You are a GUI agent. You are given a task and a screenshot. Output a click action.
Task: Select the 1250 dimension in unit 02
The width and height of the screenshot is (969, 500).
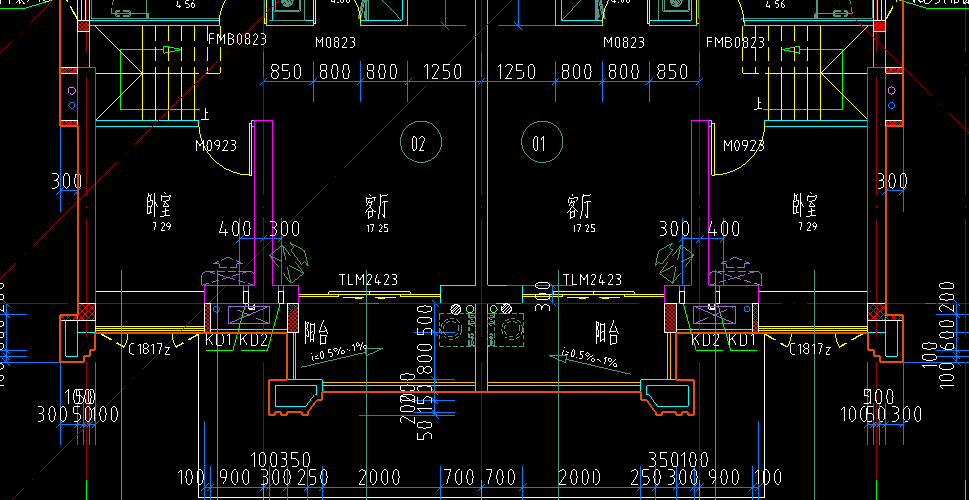pyautogui.click(x=442, y=72)
